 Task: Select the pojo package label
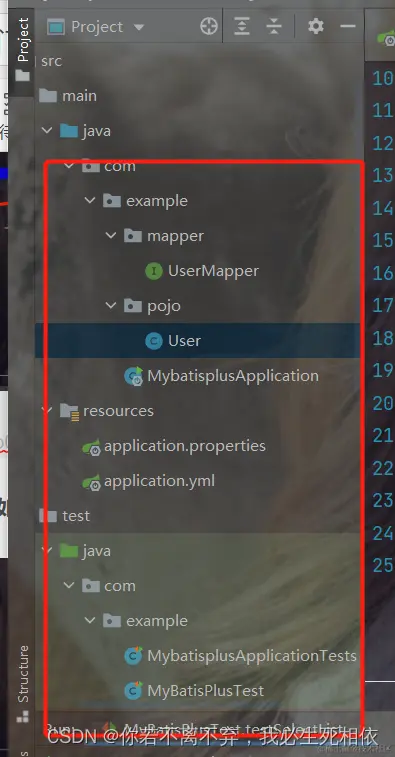[164, 306]
